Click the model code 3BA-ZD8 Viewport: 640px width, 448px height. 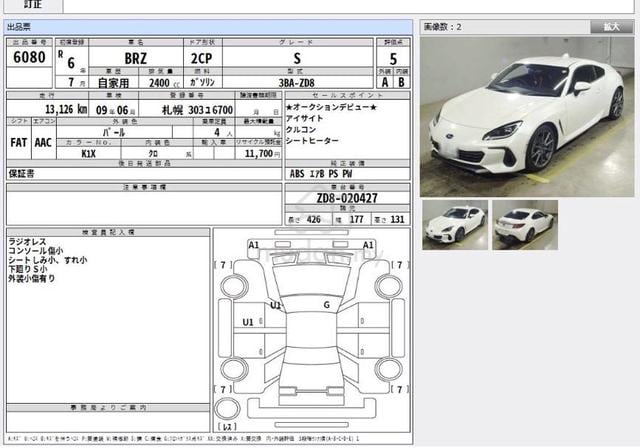coord(297,83)
